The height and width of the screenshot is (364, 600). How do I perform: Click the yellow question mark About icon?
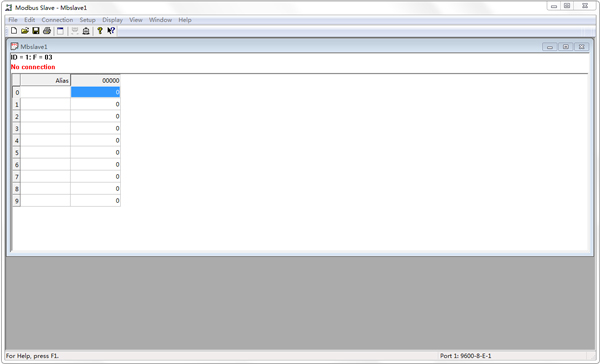[x=100, y=31]
